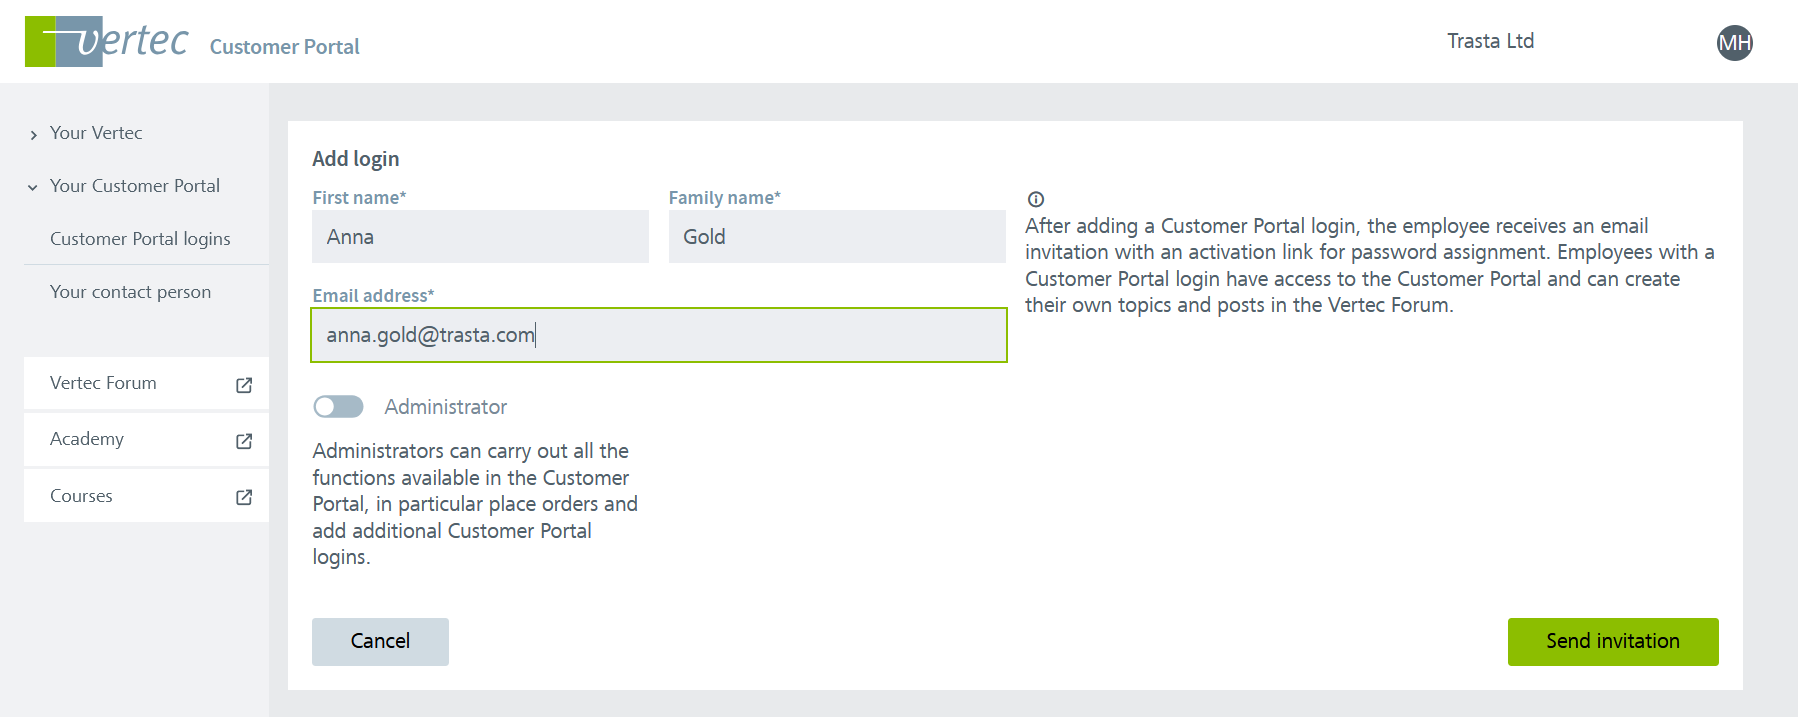This screenshot has height=717, width=1798.
Task: Collapse the Your Customer Portal chevron
Action: (x=33, y=187)
